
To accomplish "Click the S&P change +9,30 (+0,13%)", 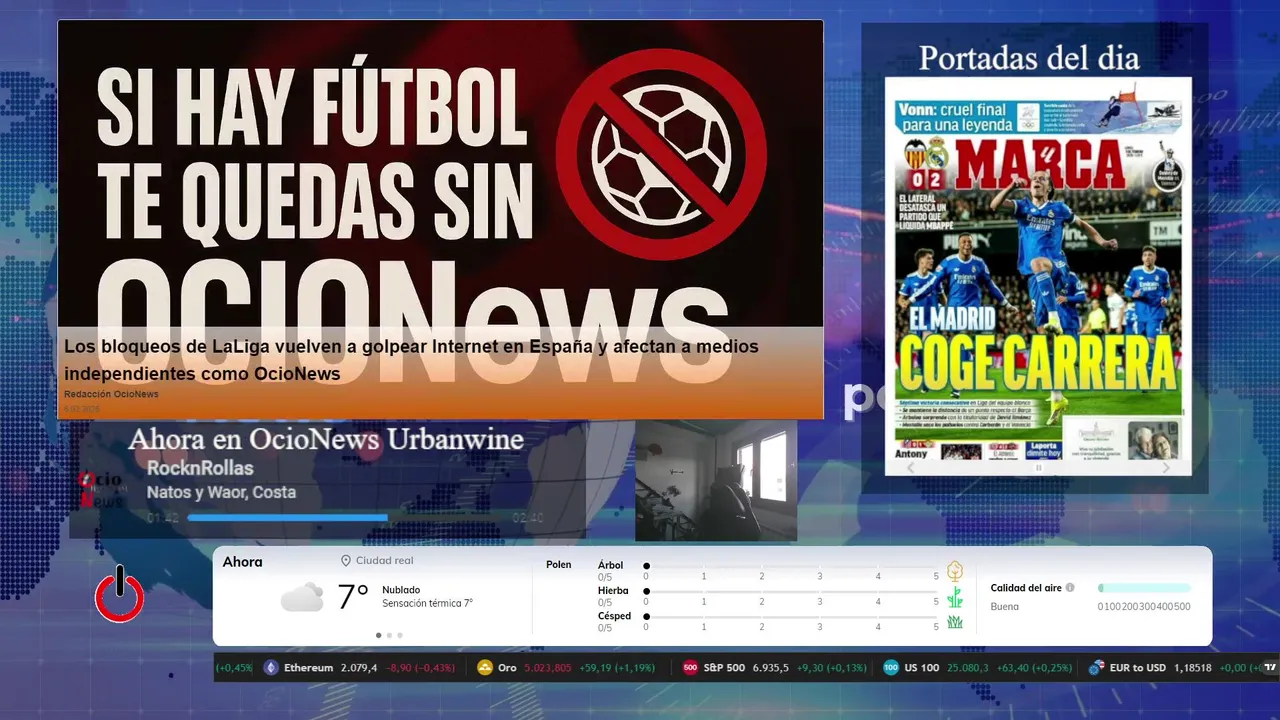I will tap(832, 668).
